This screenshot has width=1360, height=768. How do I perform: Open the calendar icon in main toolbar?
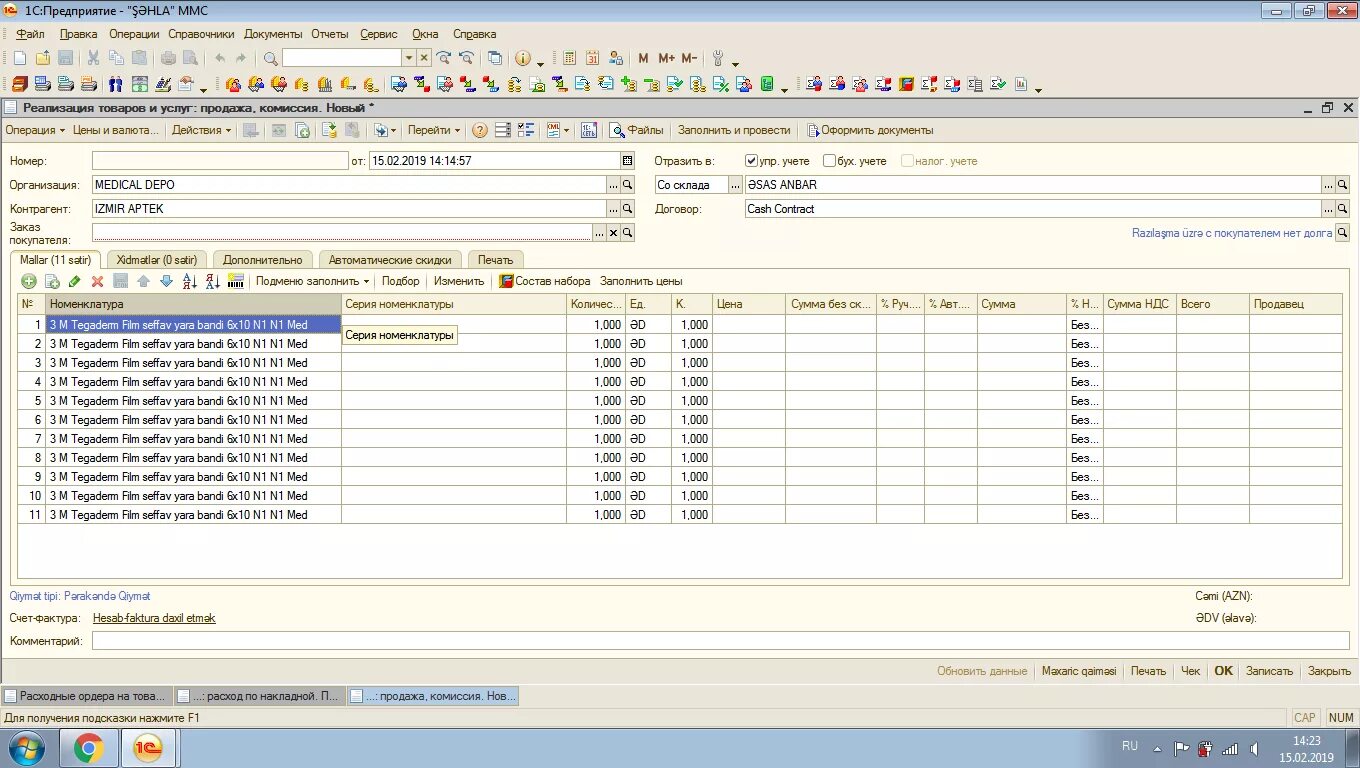593,58
